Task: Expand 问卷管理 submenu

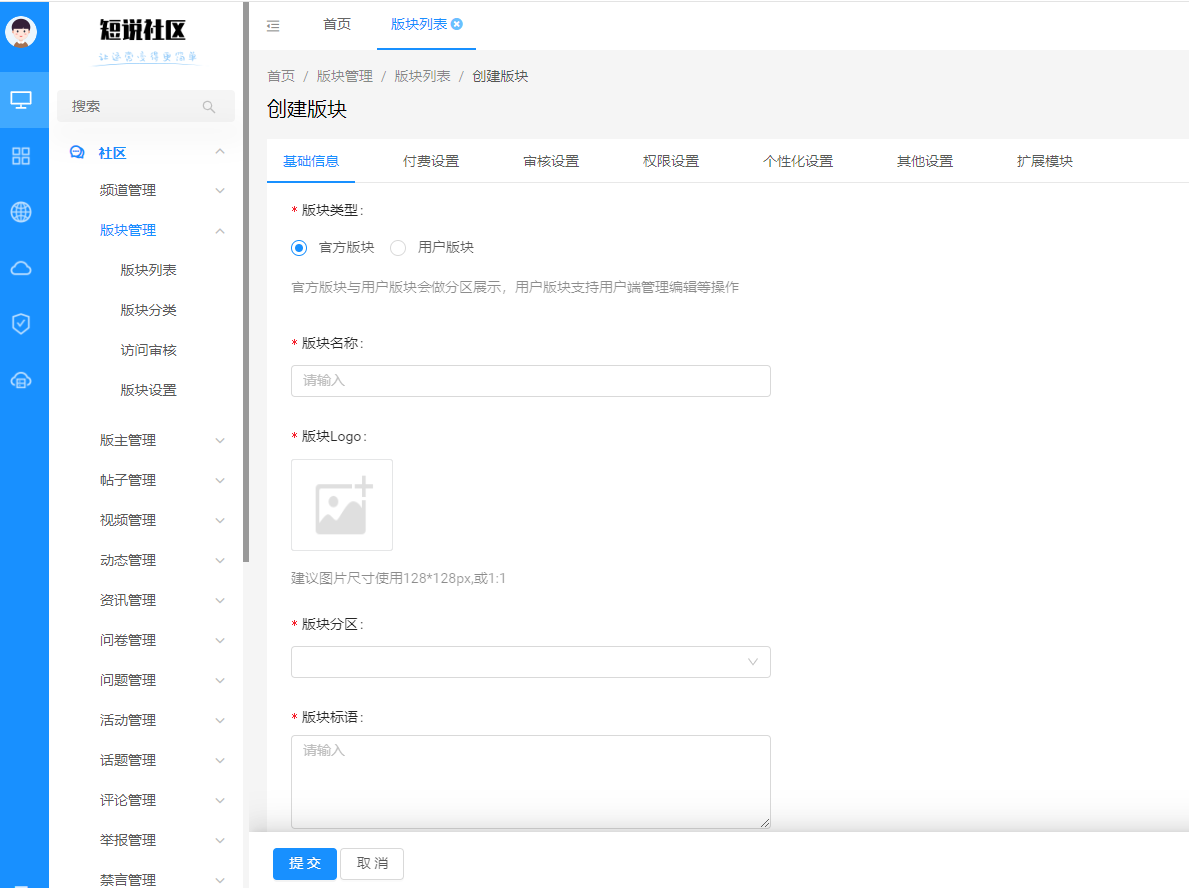Action: tap(220, 640)
